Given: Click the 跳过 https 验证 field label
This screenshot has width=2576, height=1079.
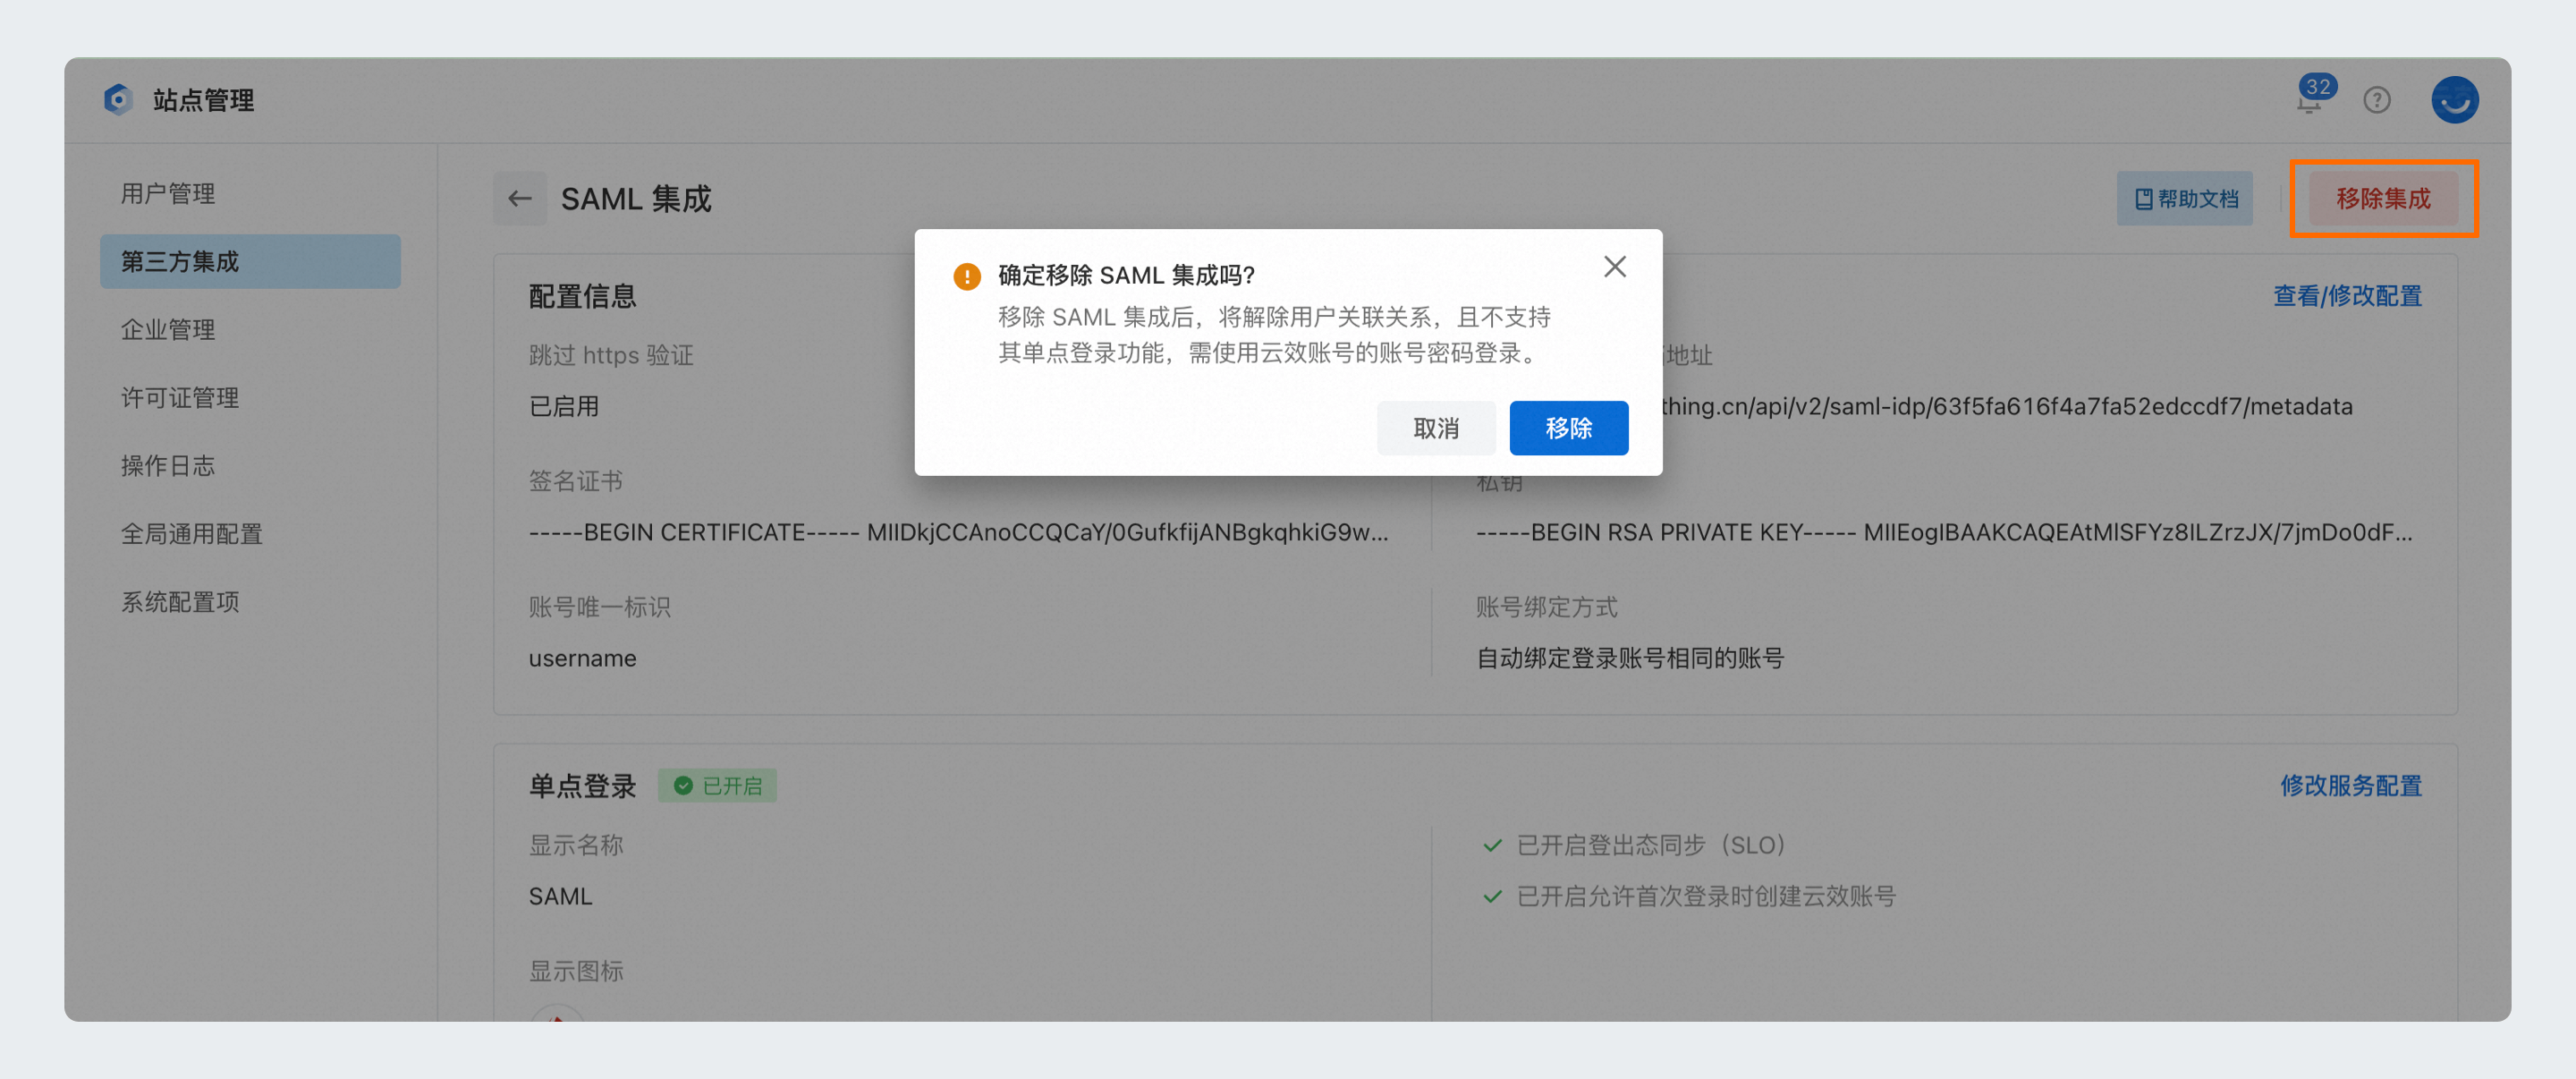Looking at the screenshot, I should (610, 356).
